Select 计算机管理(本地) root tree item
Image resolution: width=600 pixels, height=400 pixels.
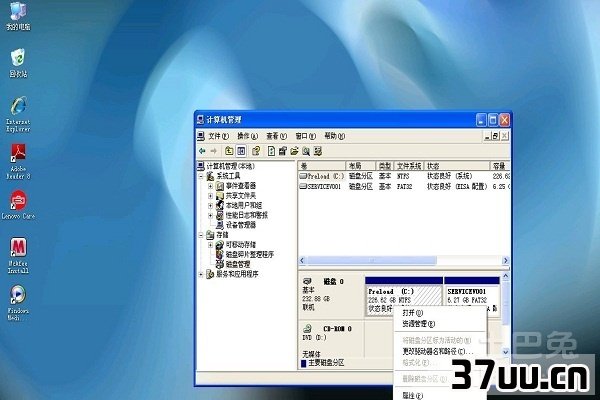(231, 166)
